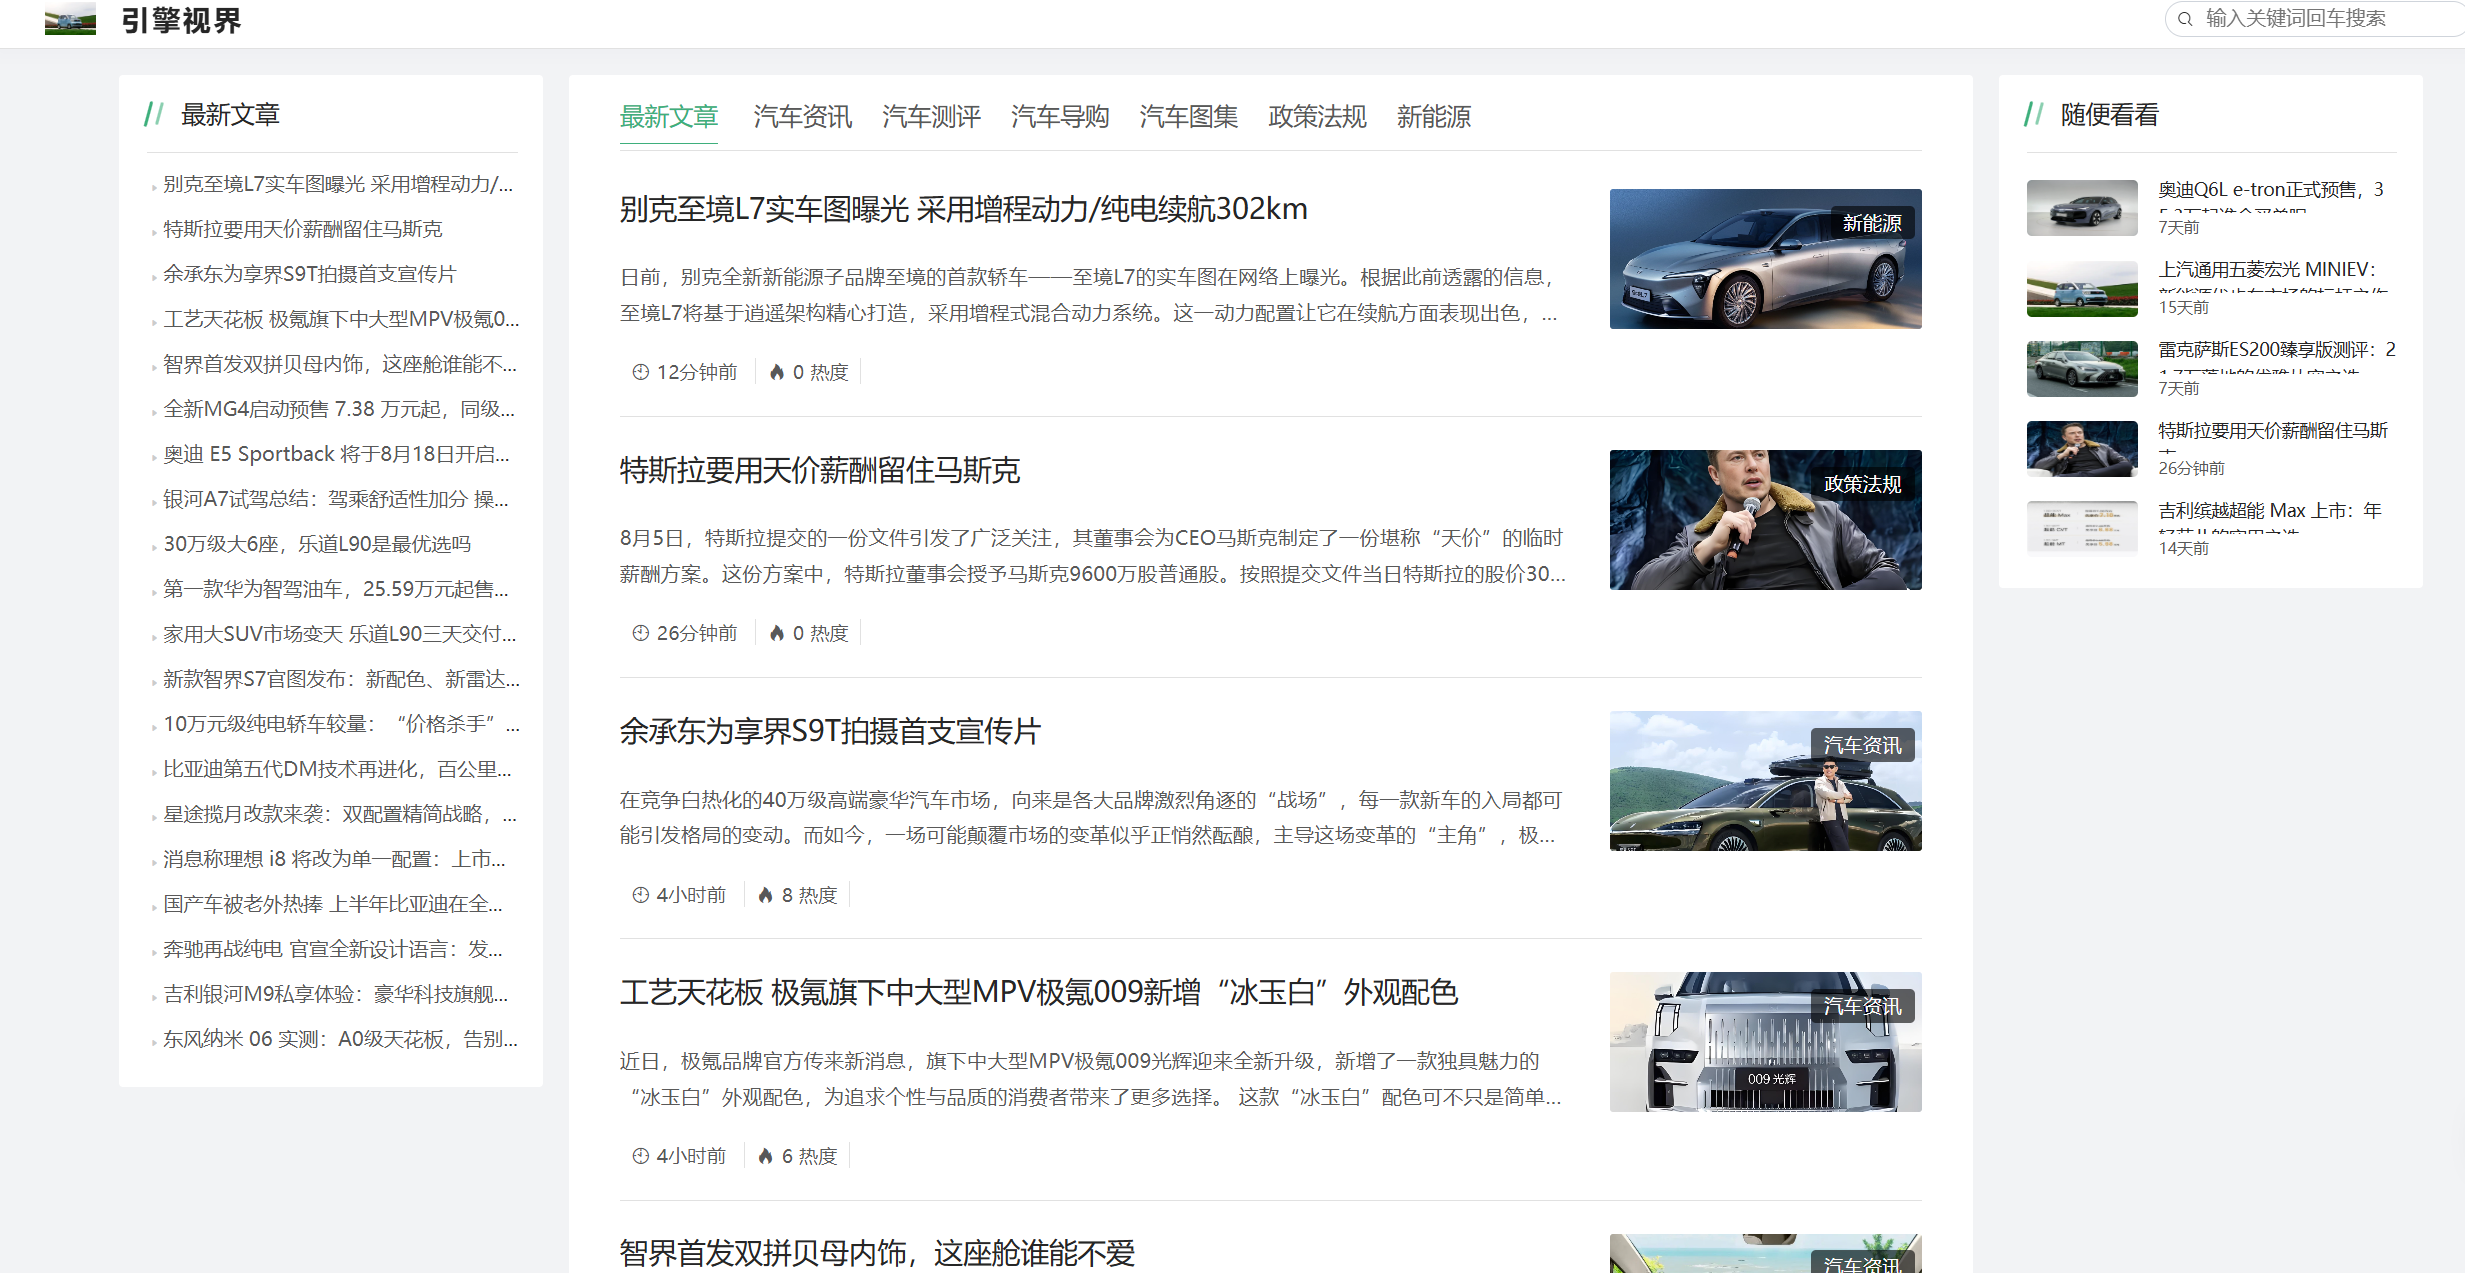Click the clock icon beside 12分钟前

(x=640, y=372)
